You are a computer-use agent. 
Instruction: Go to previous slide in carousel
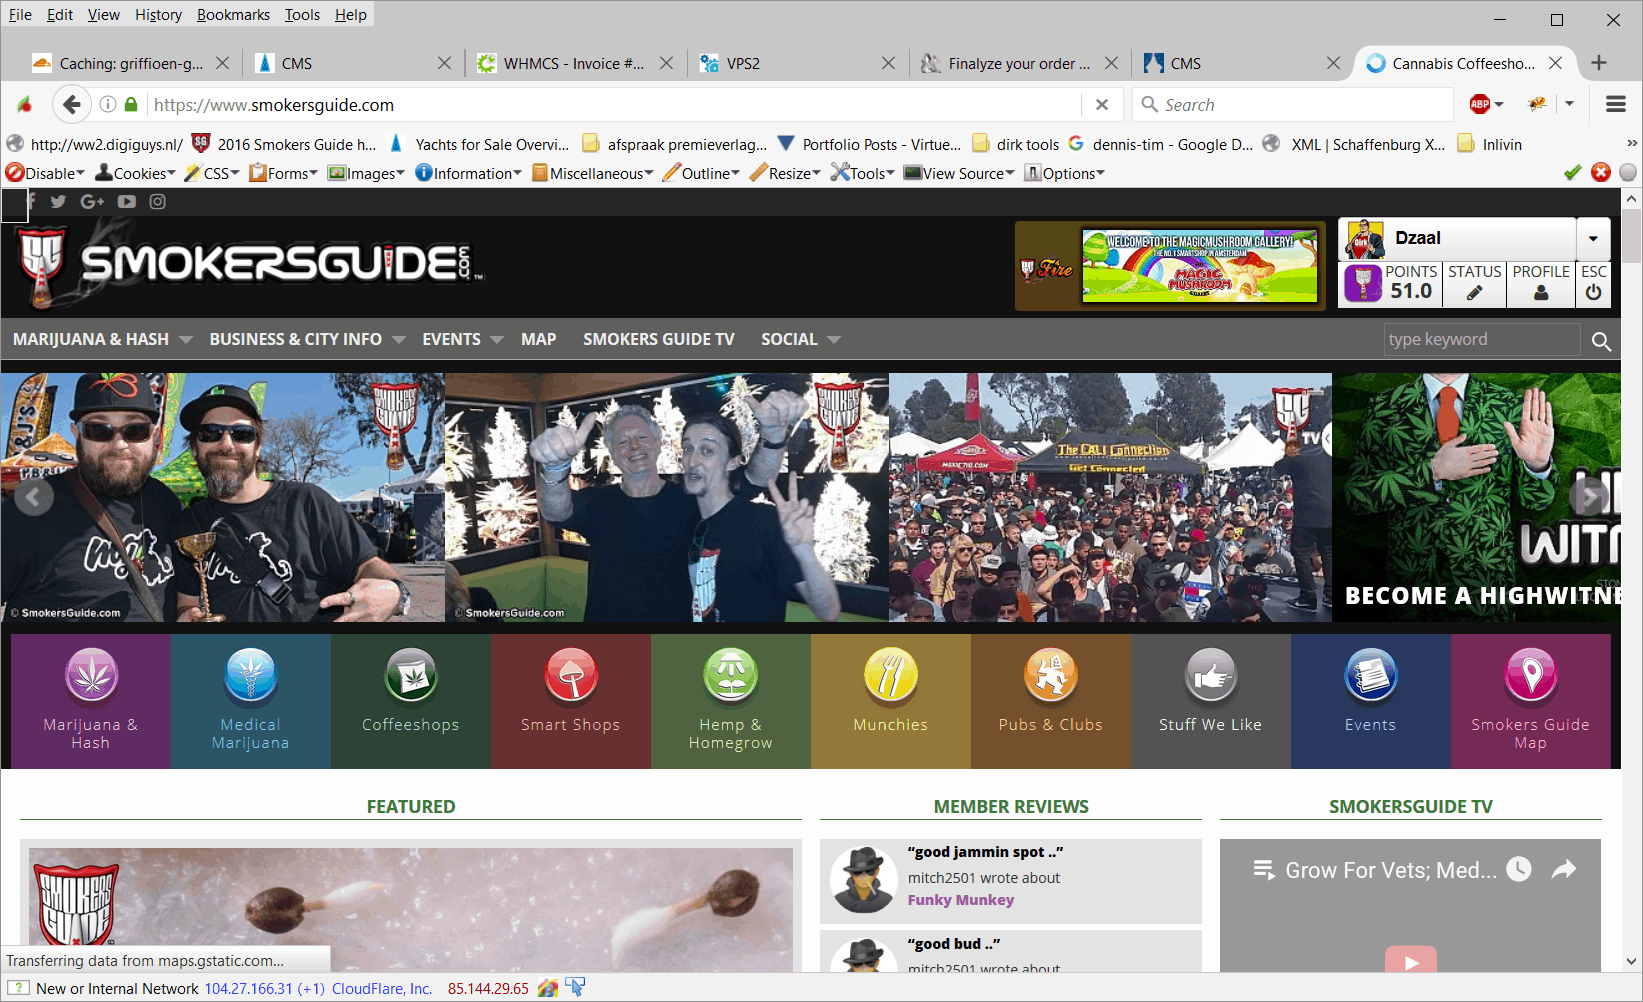pos(33,495)
